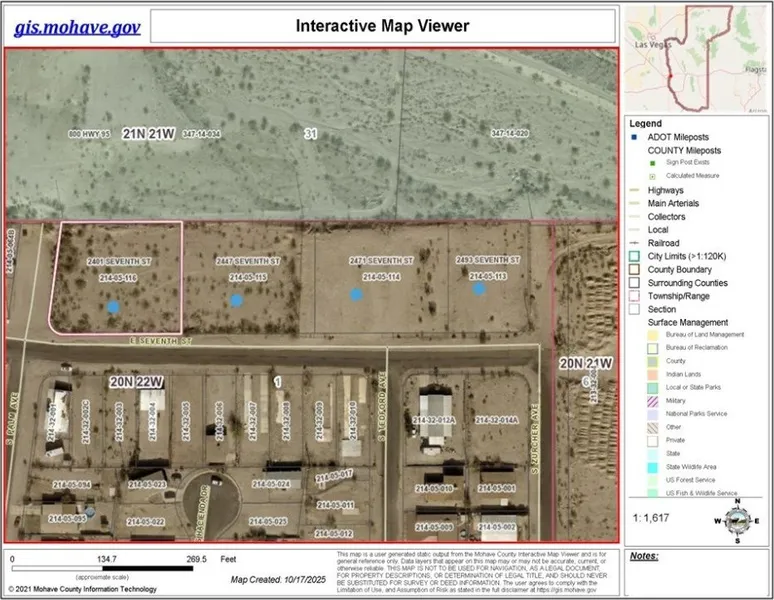Click the City Limits legend box
774x600 pixels.
point(634,256)
